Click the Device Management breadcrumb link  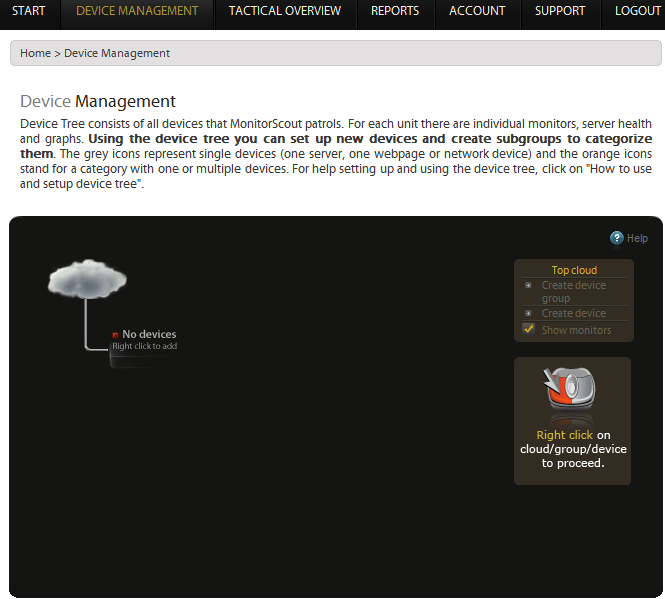[x=117, y=53]
